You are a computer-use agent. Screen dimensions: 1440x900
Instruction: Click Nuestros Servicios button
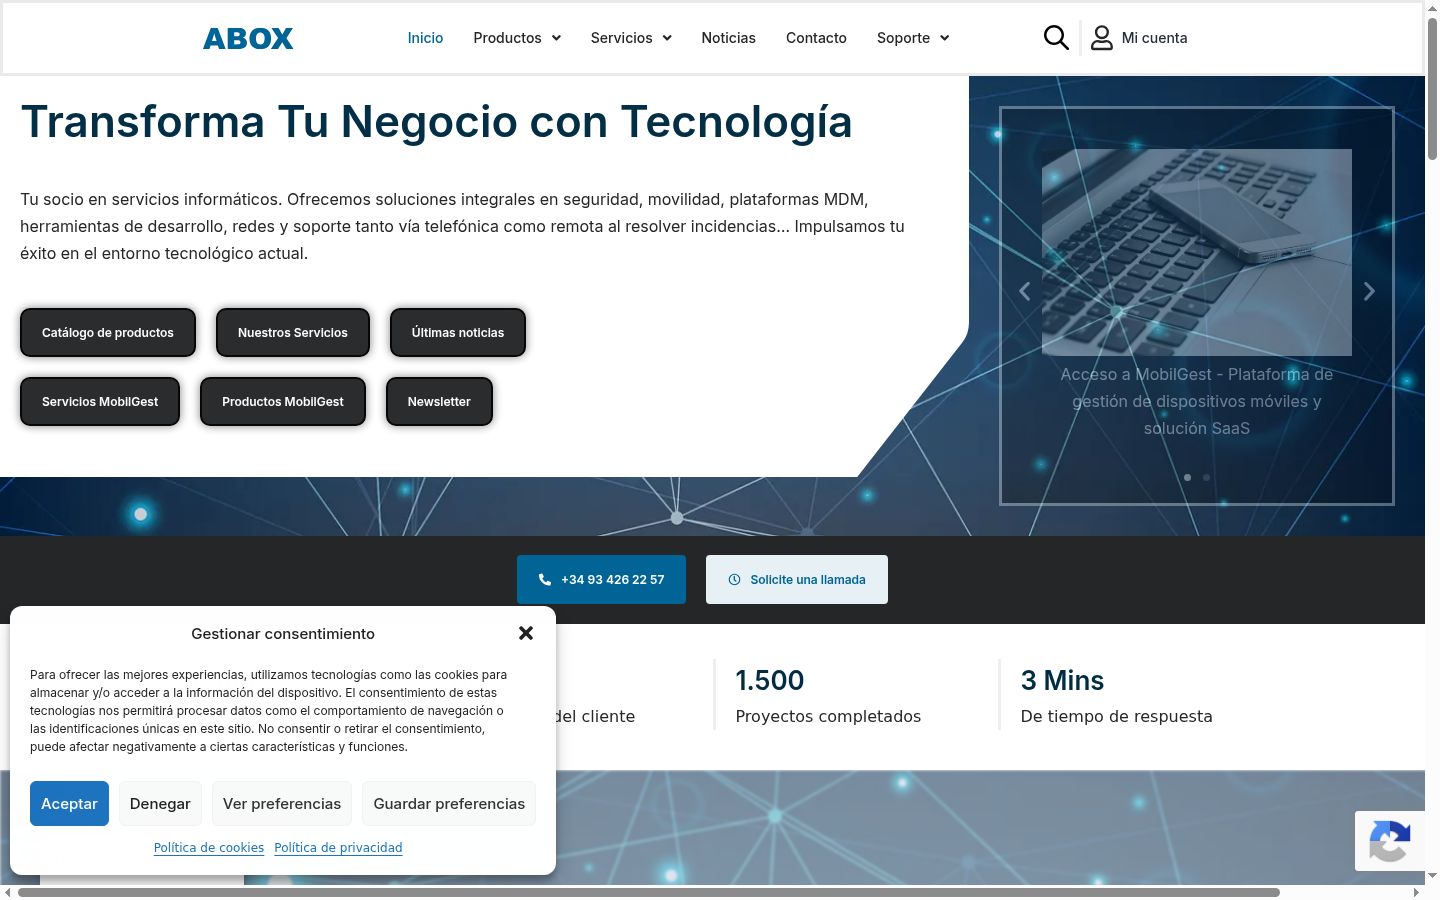293,332
